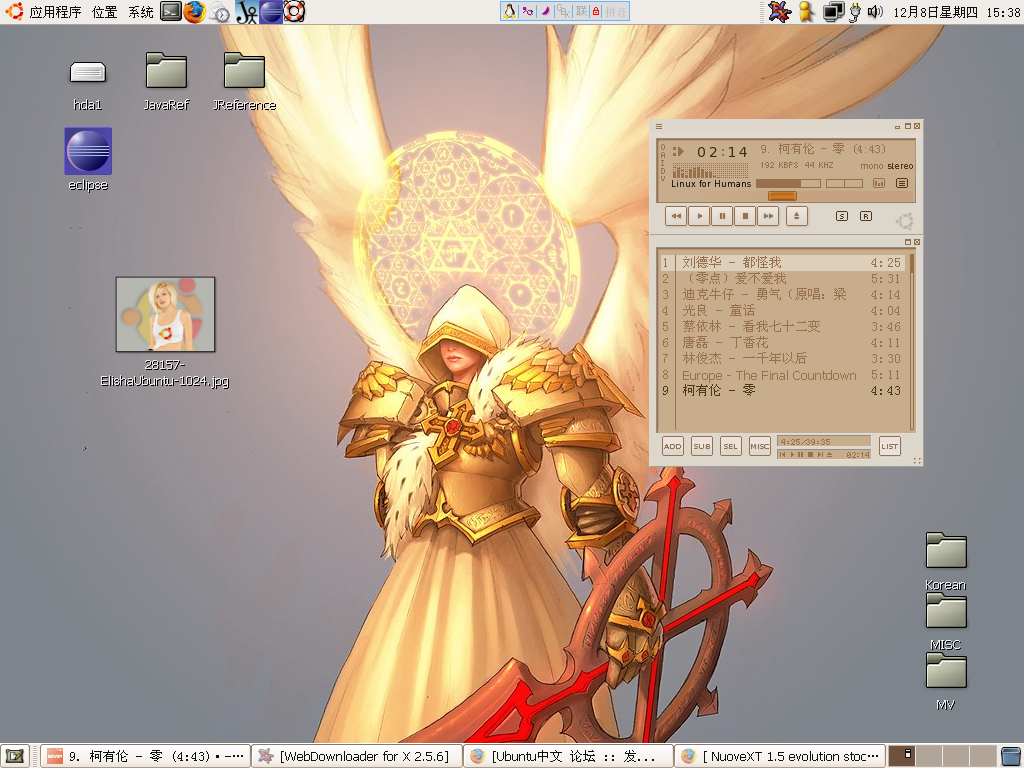Open the lifebuoy help icon in panel
Screen dimensions: 1024x768
[294, 12]
